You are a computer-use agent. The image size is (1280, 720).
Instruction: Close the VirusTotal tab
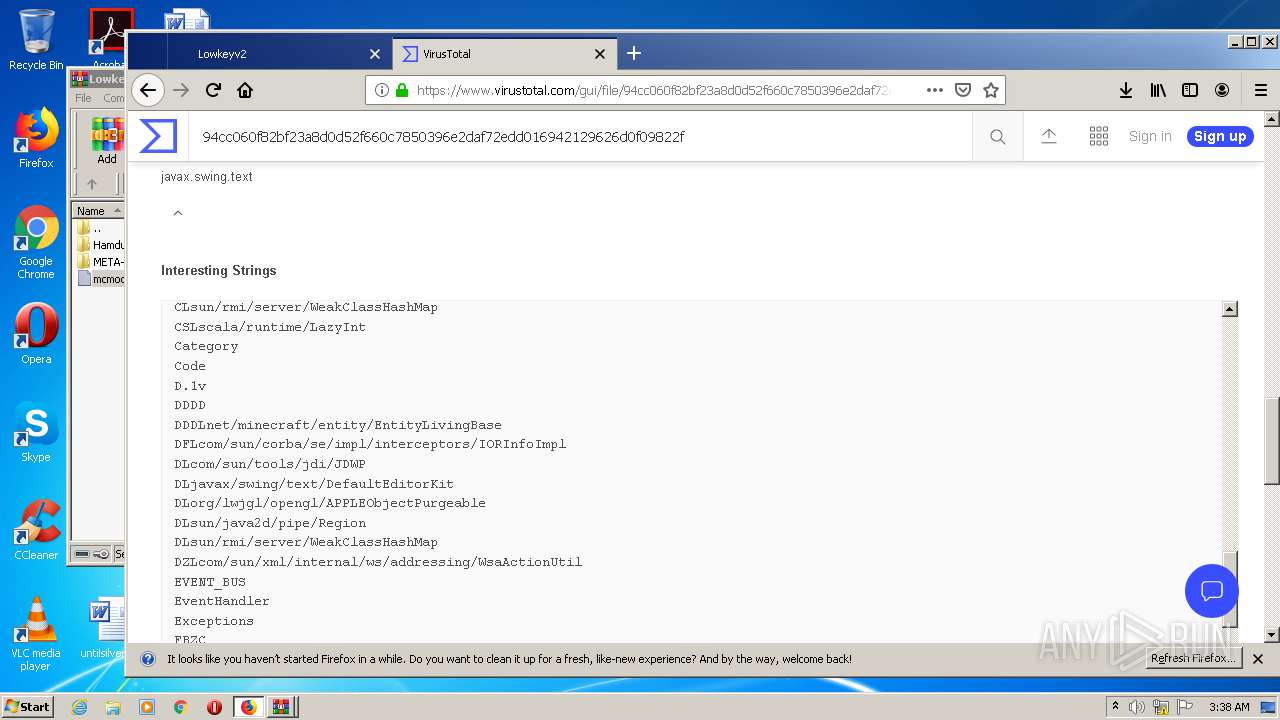click(x=600, y=54)
